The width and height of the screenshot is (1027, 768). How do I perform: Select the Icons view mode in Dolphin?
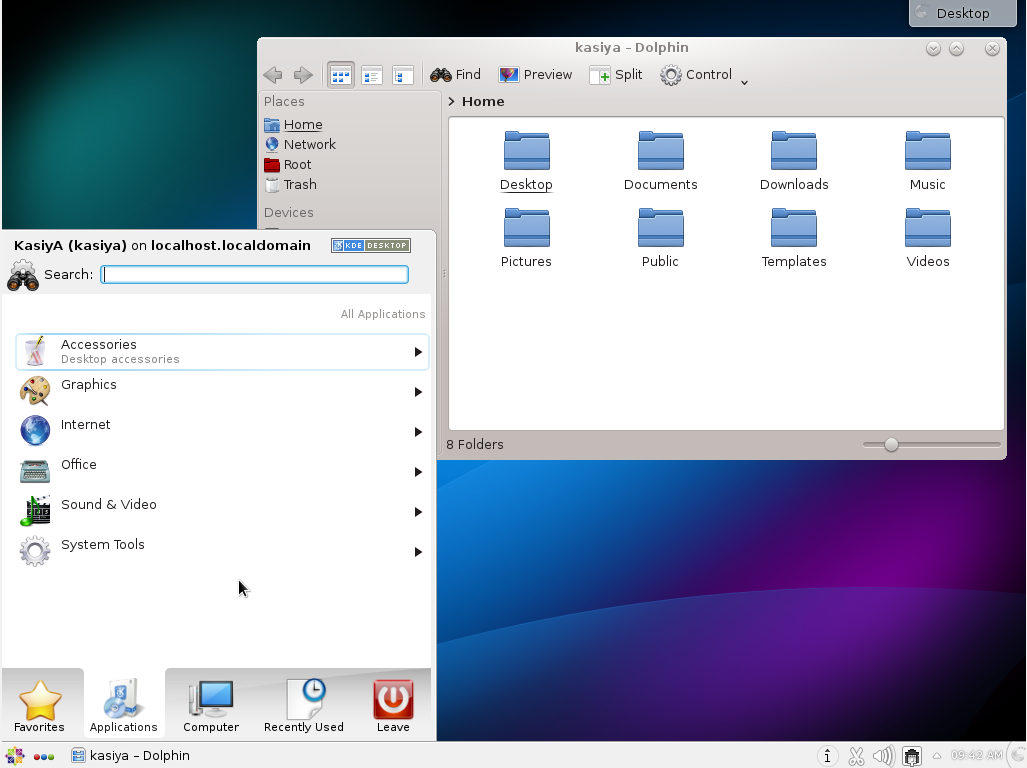coord(340,75)
